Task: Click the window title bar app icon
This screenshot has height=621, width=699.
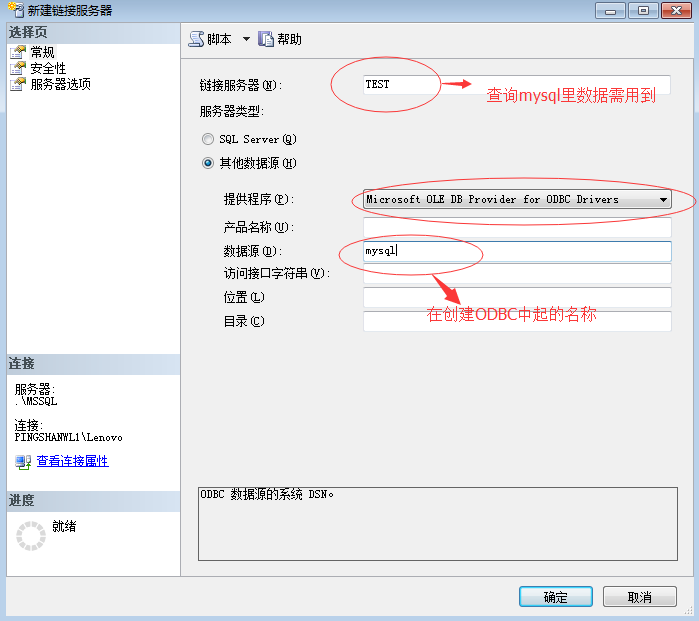Action: (x=16, y=10)
